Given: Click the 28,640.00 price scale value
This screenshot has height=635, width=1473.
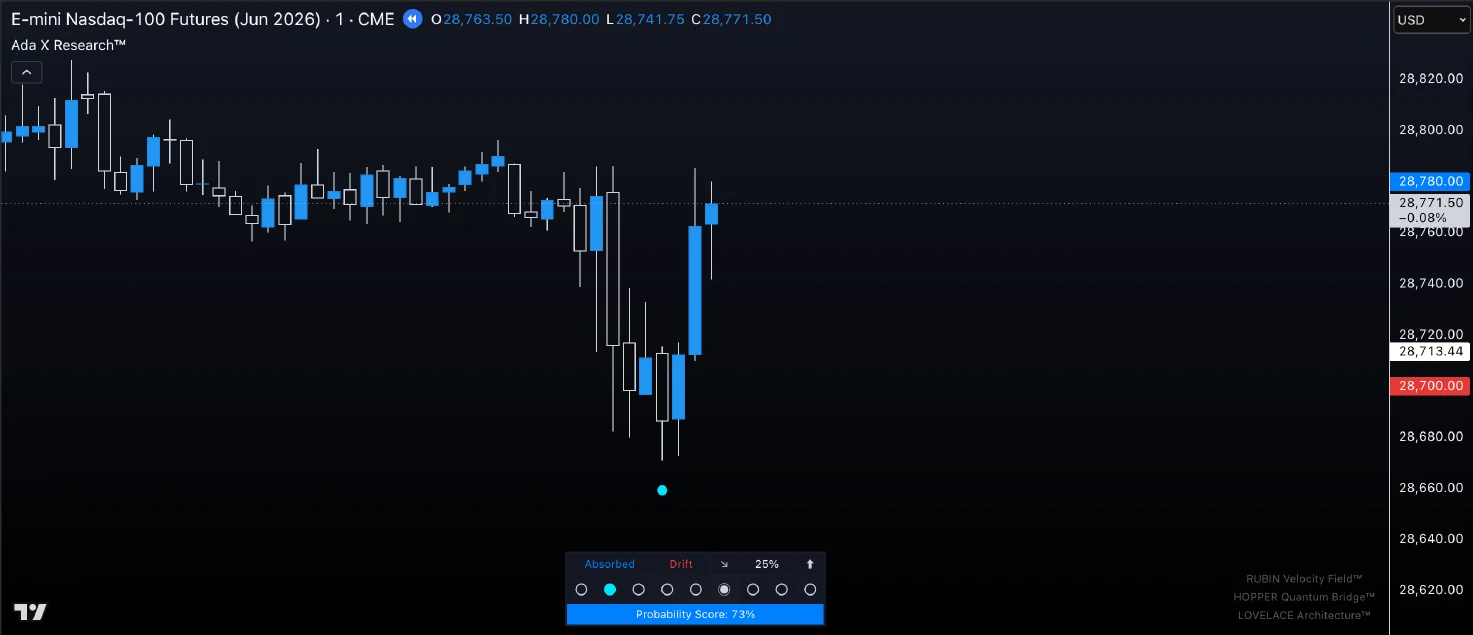Looking at the screenshot, I should (1431, 538).
